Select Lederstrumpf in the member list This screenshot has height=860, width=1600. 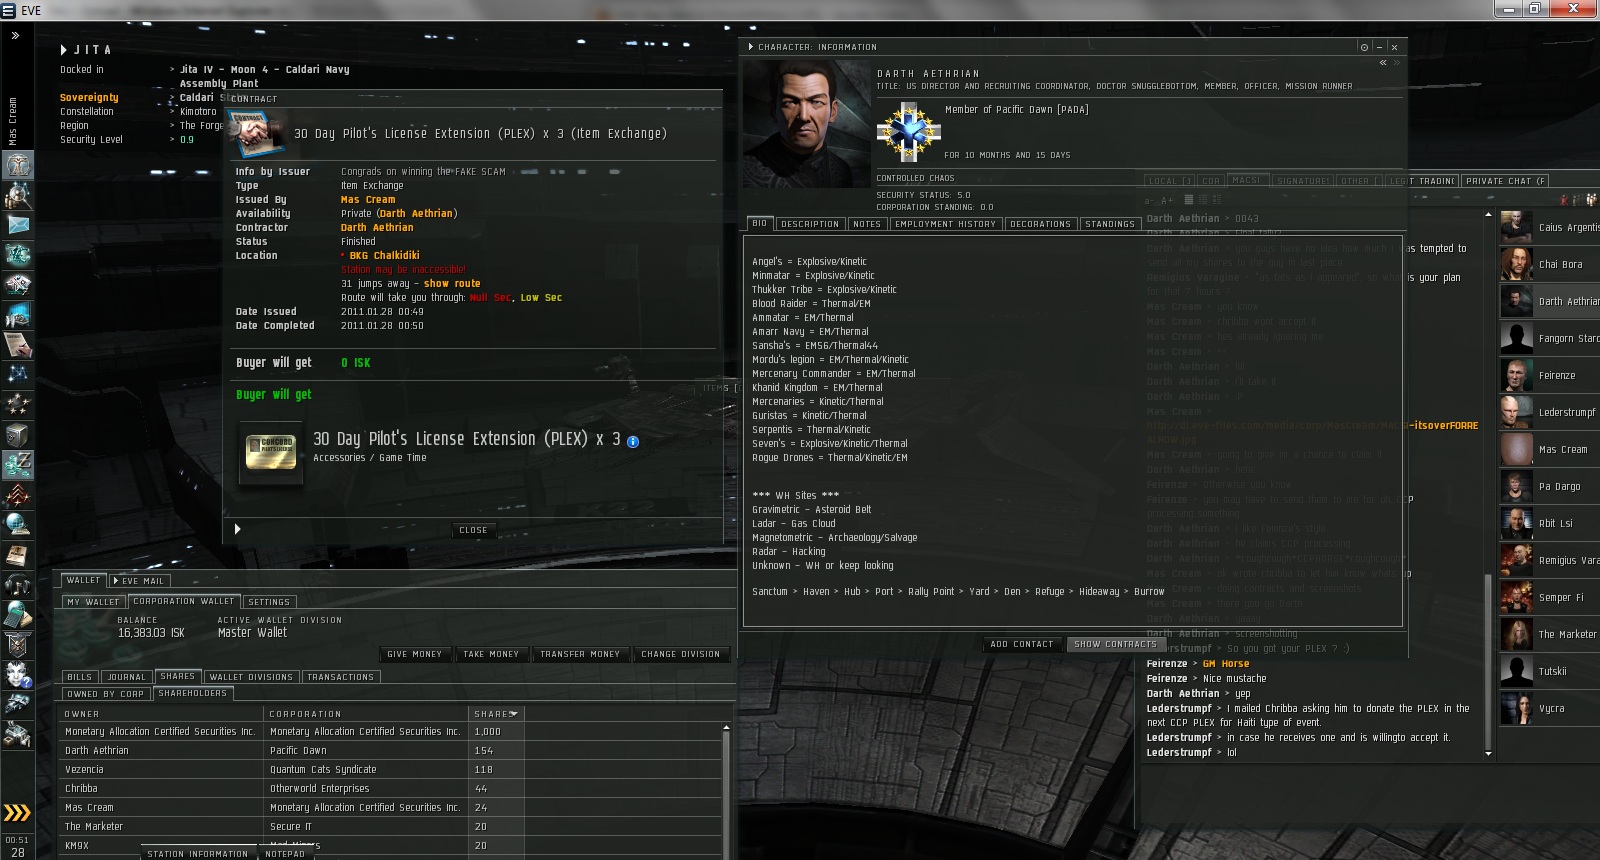click(1550, 412)
